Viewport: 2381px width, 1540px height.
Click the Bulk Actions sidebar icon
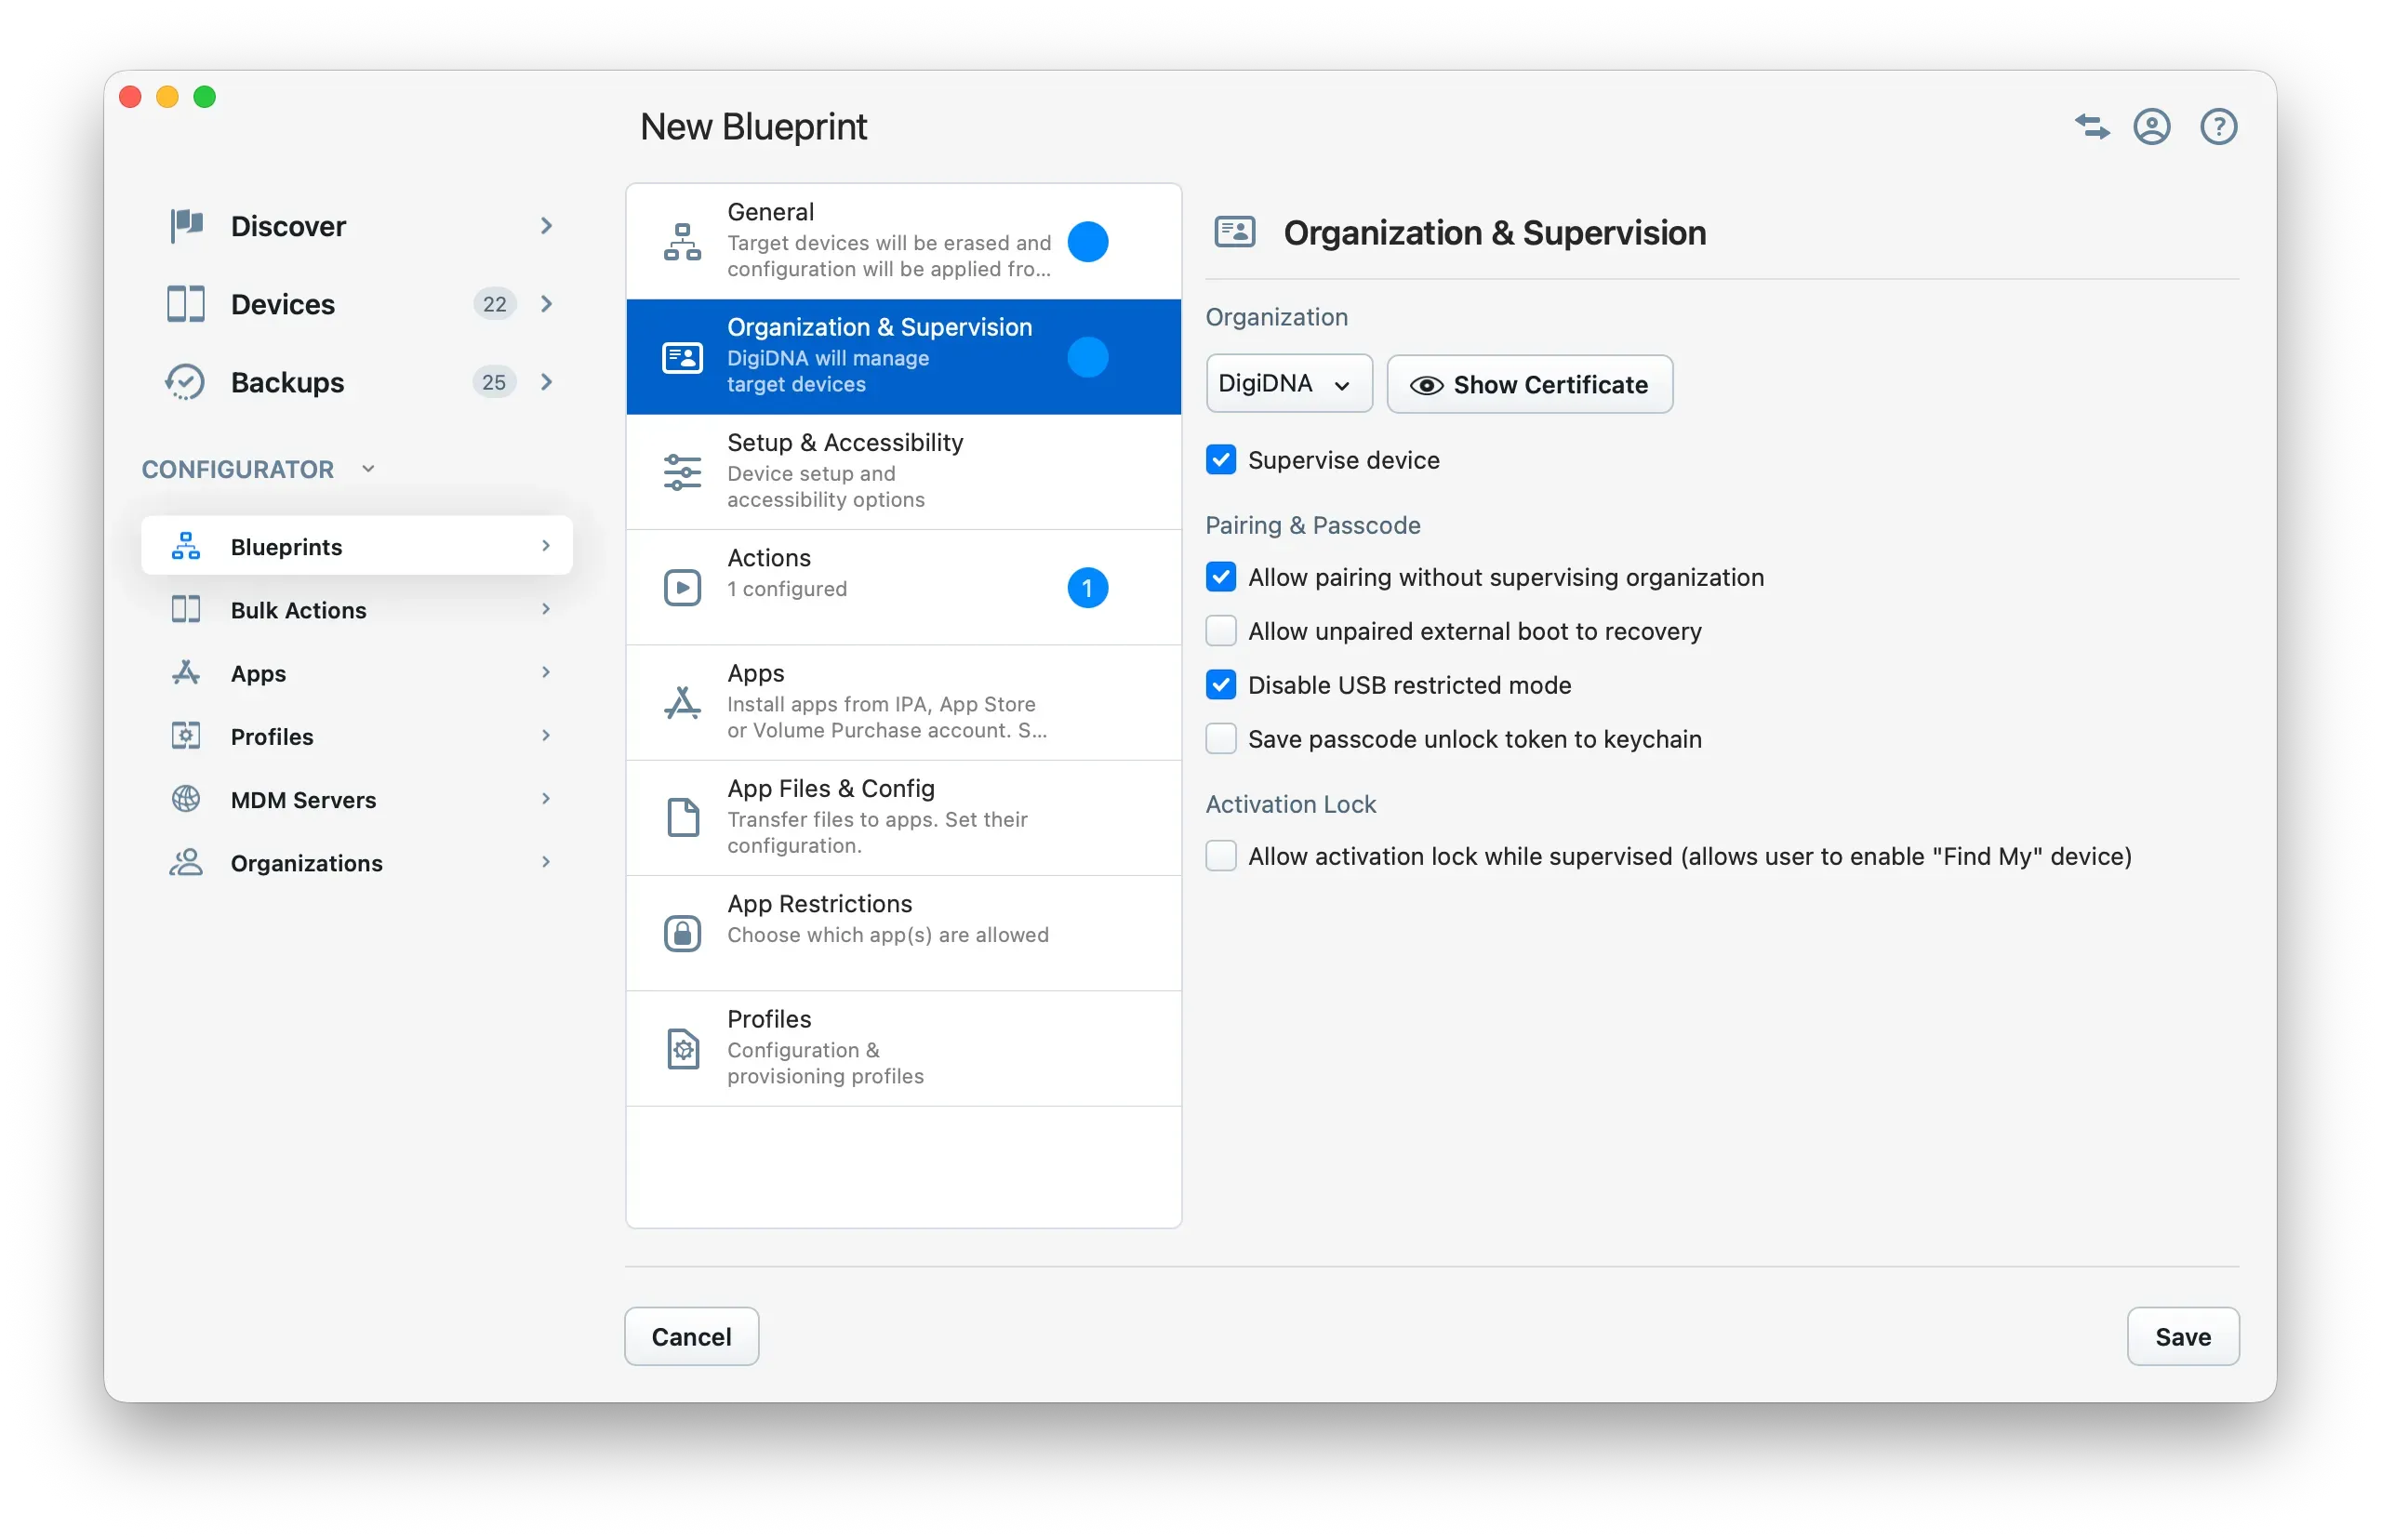pyautogui.click(x=186, y=609)
